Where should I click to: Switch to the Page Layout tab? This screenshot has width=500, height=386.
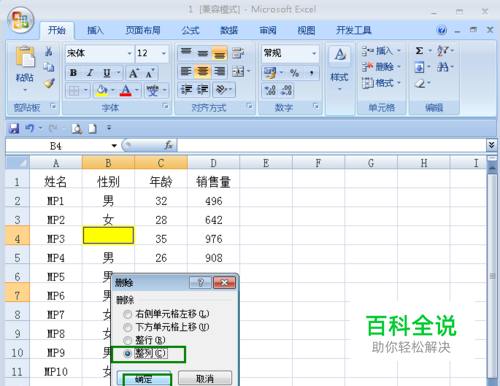pyautogui.click(x=143, y=31)
